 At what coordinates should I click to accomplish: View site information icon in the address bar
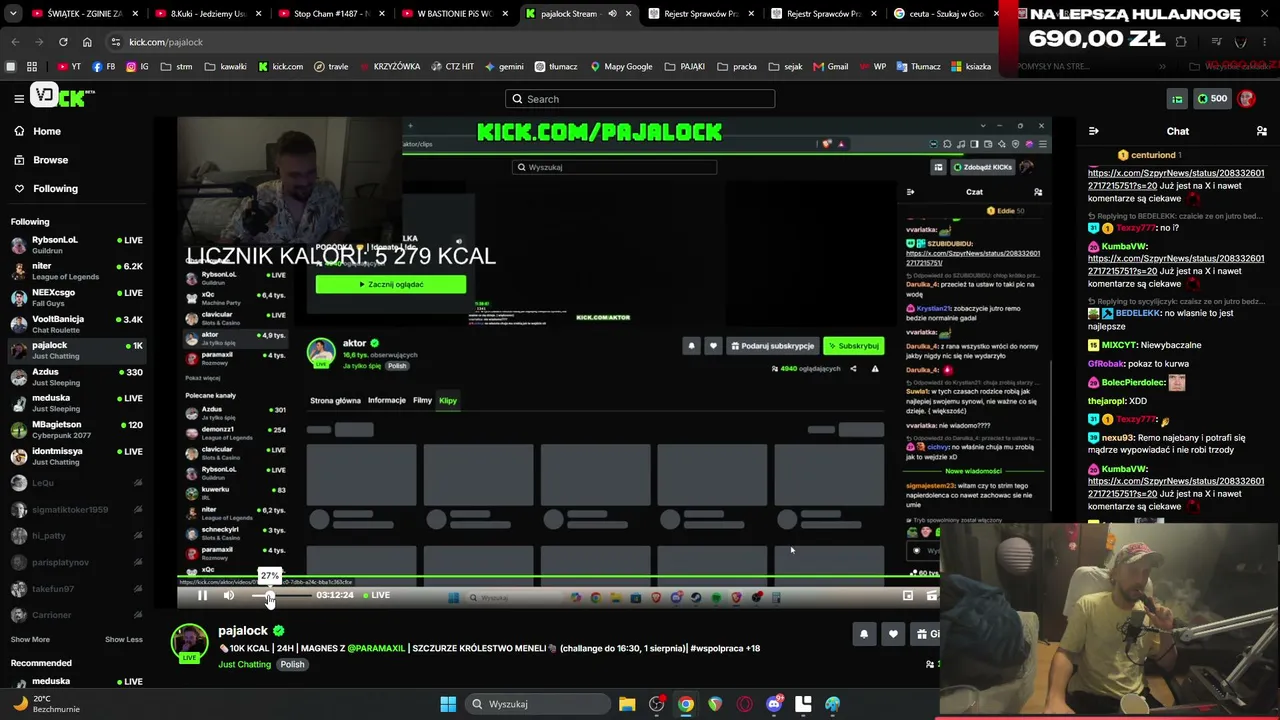click(116, 42)
